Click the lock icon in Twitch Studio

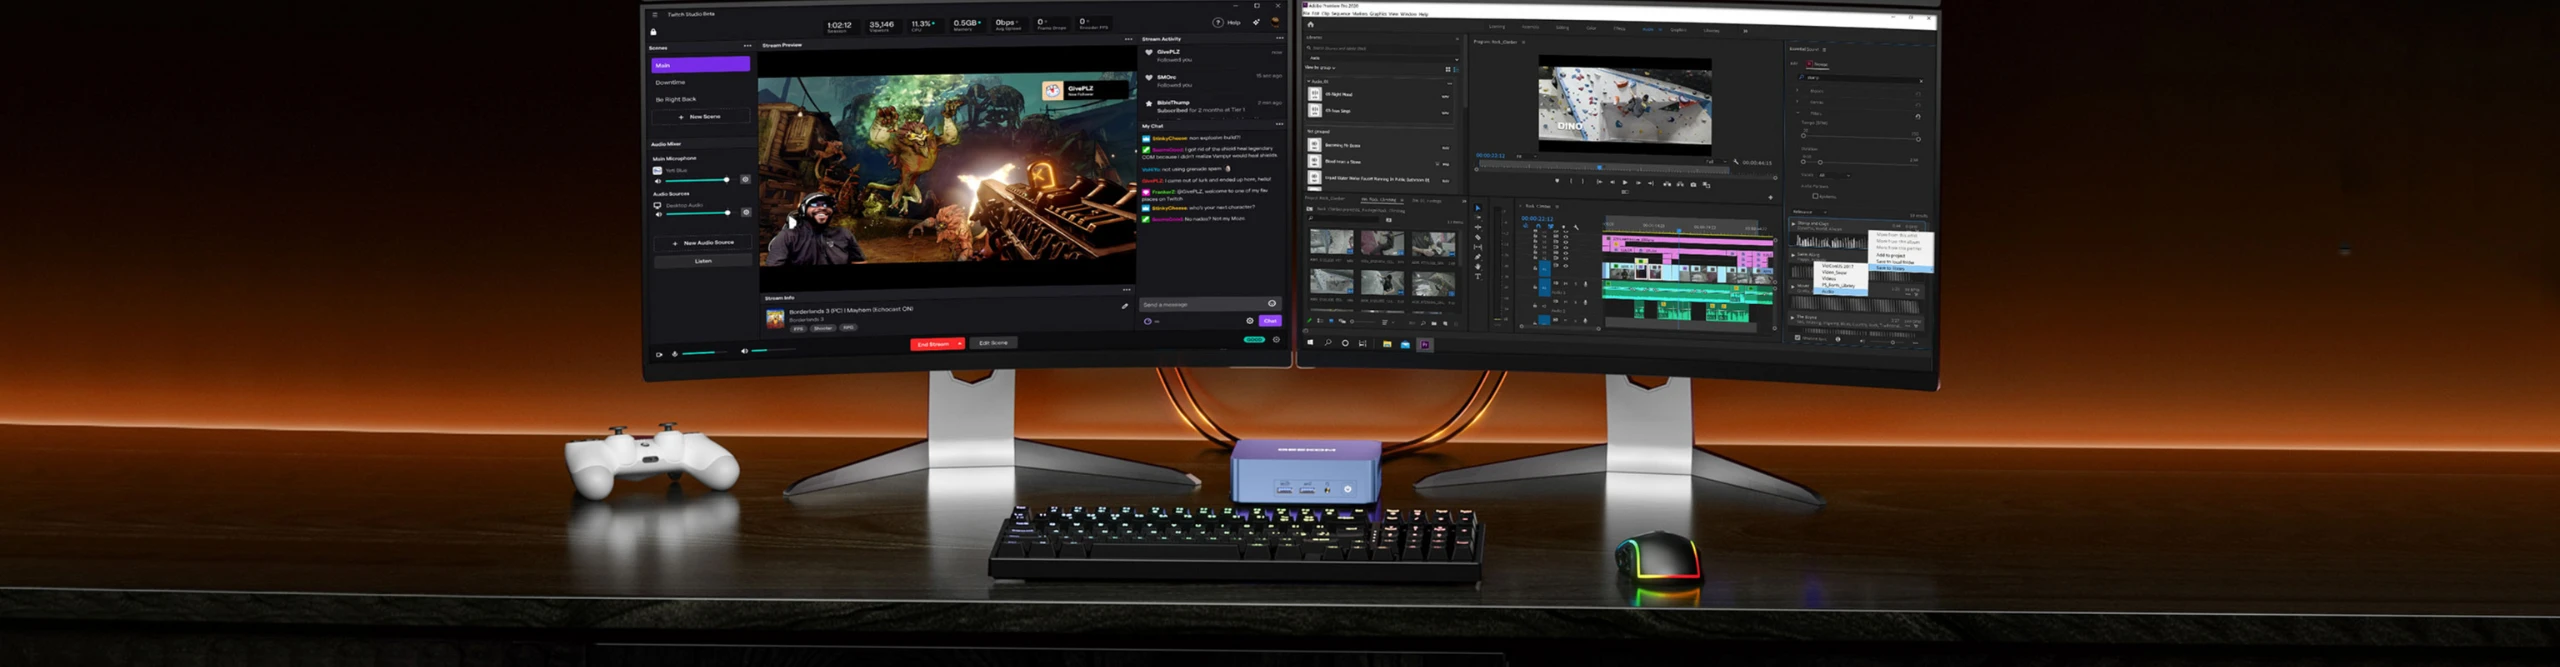point(653,32)
